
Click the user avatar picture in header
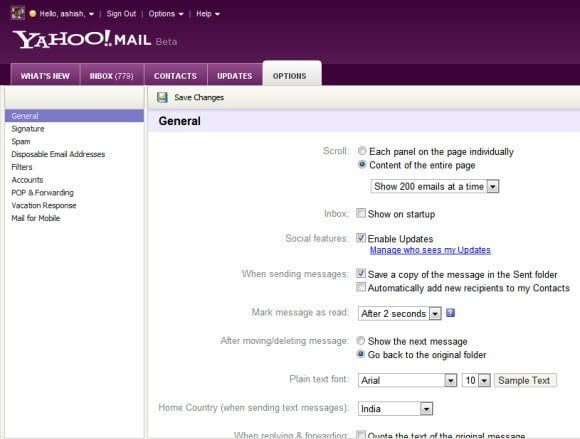tap(18, 13)
